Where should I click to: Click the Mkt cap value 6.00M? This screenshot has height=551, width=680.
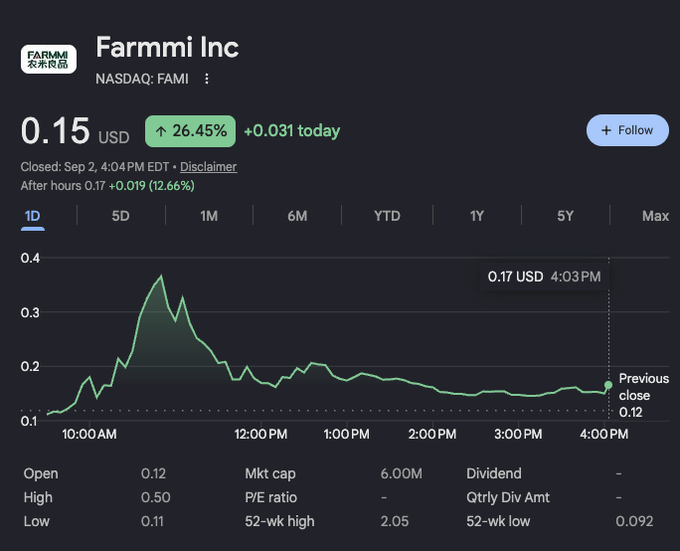pyautogui.click(x=401, y=473)
